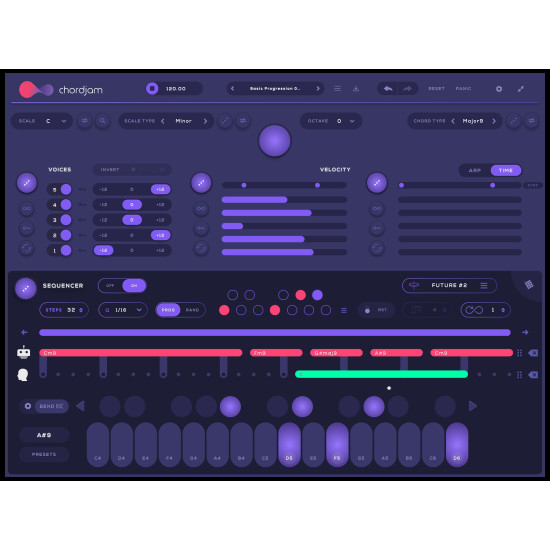Click the RESET button
This screenshot has height=550, width=550.
pyautogui.click(x=436, y=88)
